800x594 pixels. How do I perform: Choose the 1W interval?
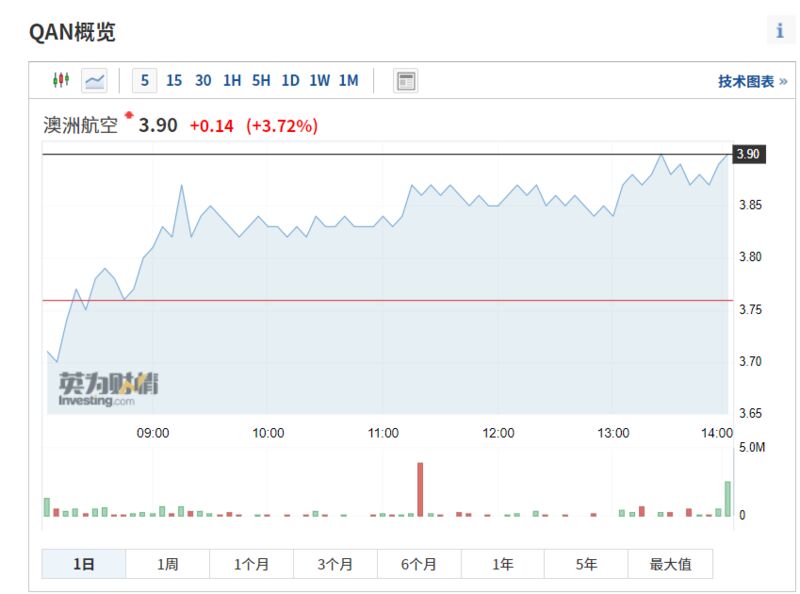319,81
